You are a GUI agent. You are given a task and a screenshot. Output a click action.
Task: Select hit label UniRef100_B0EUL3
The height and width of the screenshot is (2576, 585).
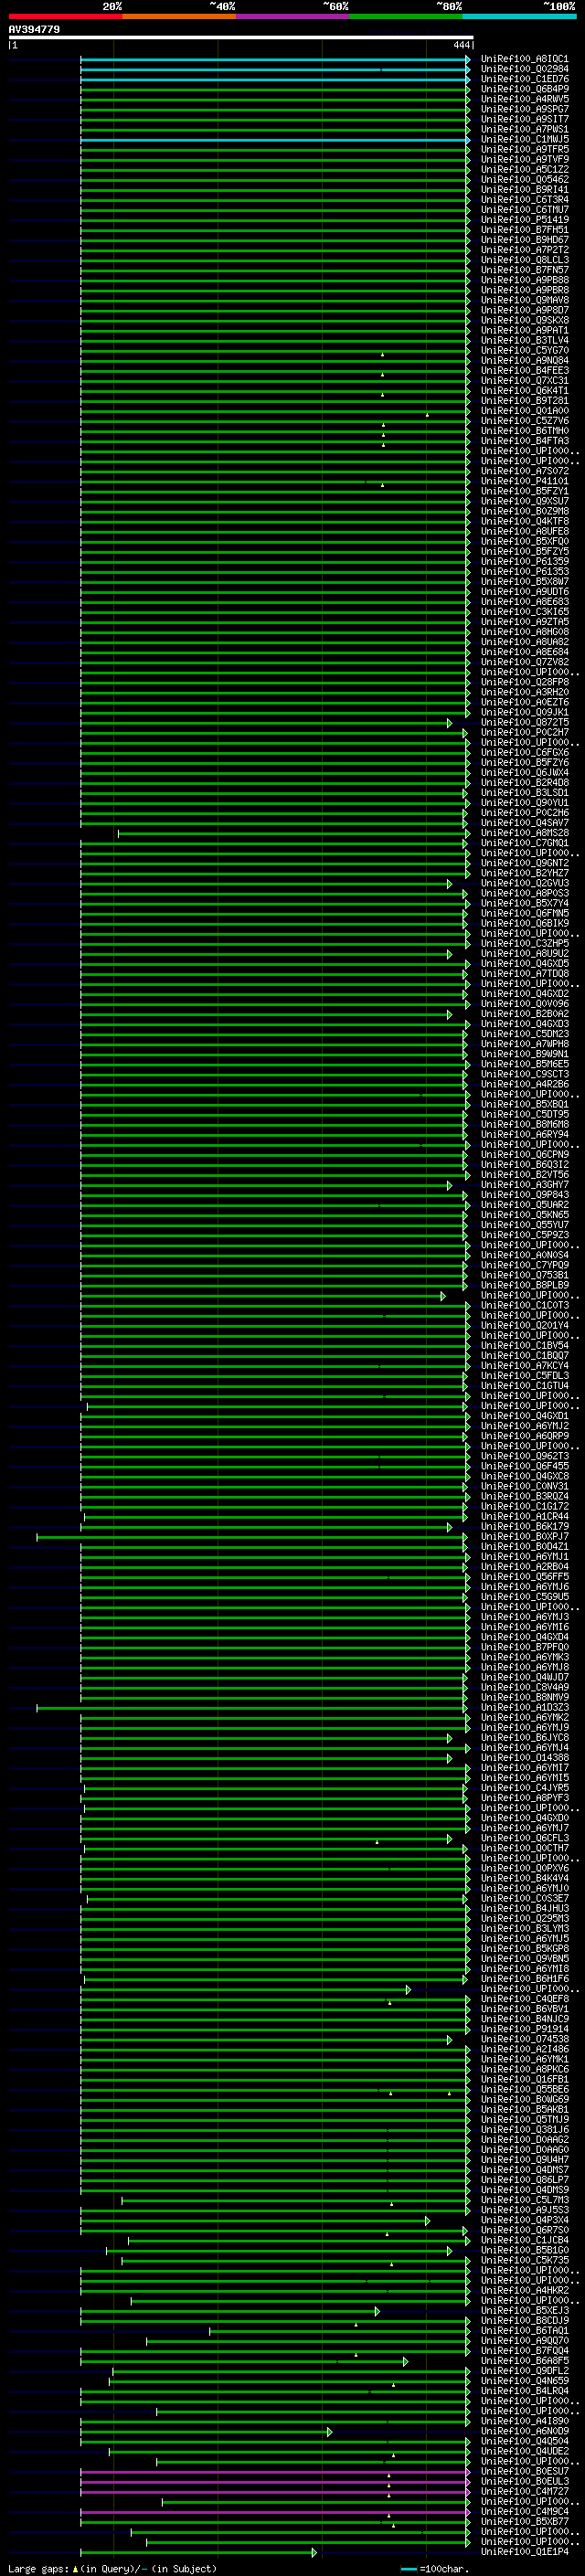(524, 2481)
